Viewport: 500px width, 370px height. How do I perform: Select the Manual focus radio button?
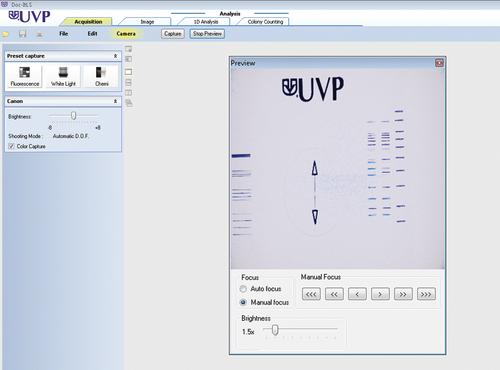[243, 302]
